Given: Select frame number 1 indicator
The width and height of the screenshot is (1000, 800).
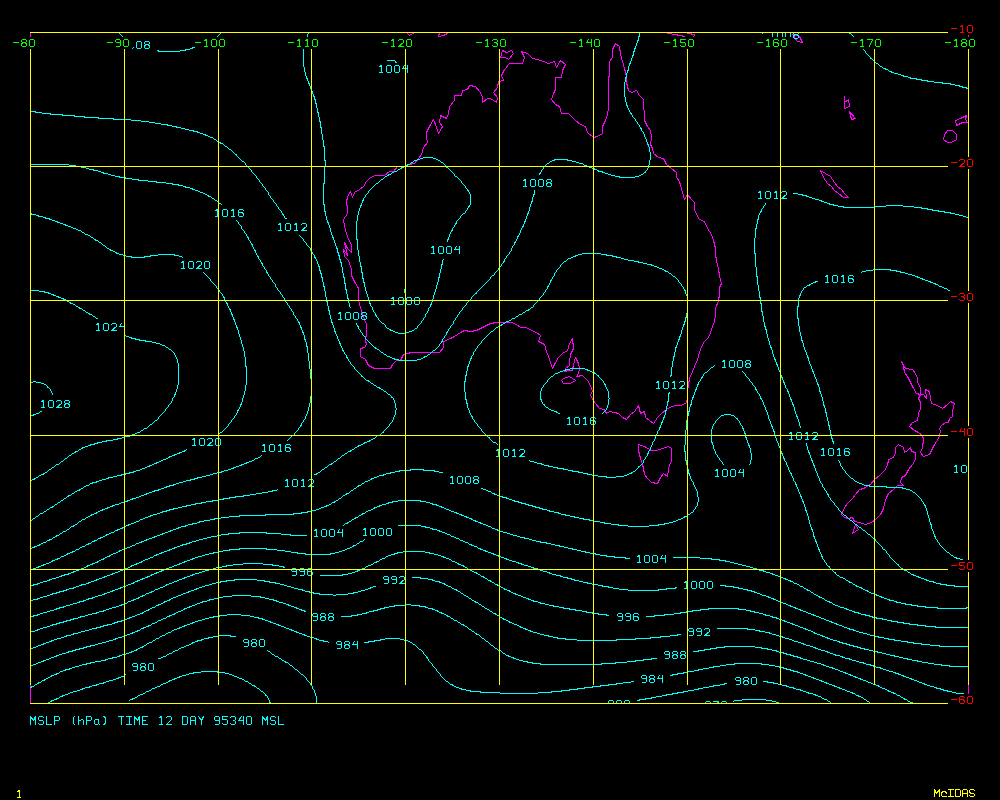Looking at the screenshot, I should [18, 793].
